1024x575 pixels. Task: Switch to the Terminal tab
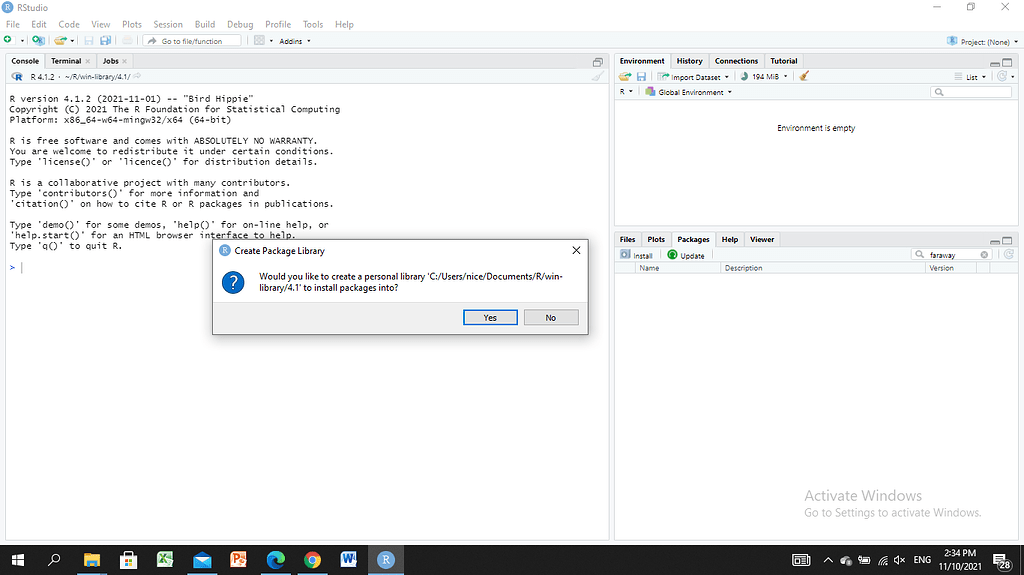(x=66, y=61)
